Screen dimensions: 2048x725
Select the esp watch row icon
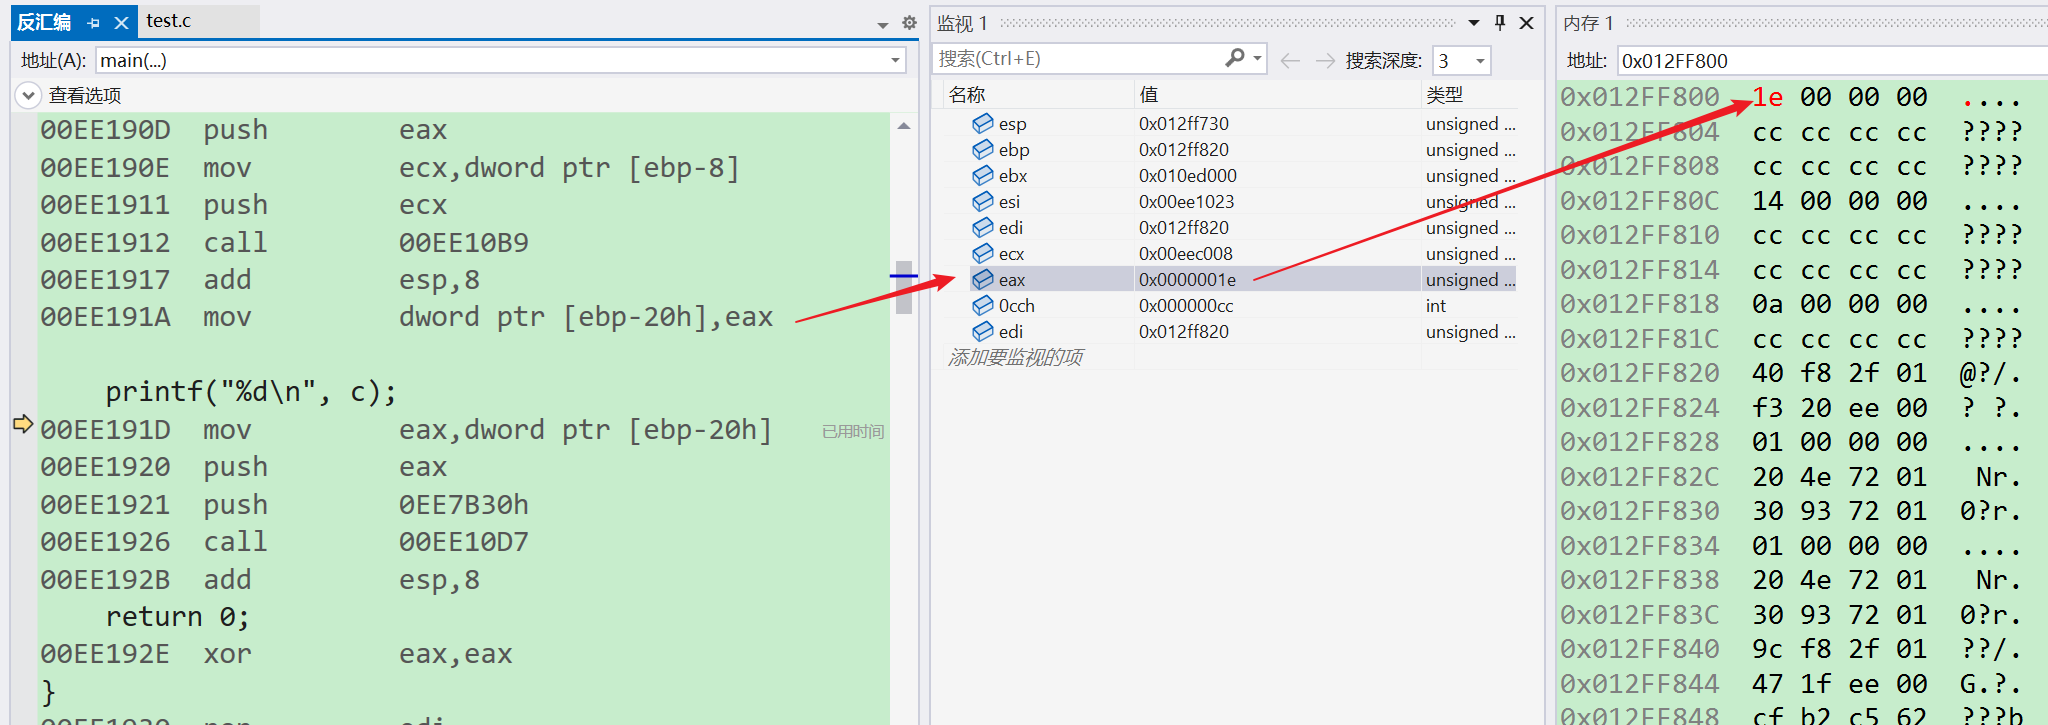(x=983, y=123)
